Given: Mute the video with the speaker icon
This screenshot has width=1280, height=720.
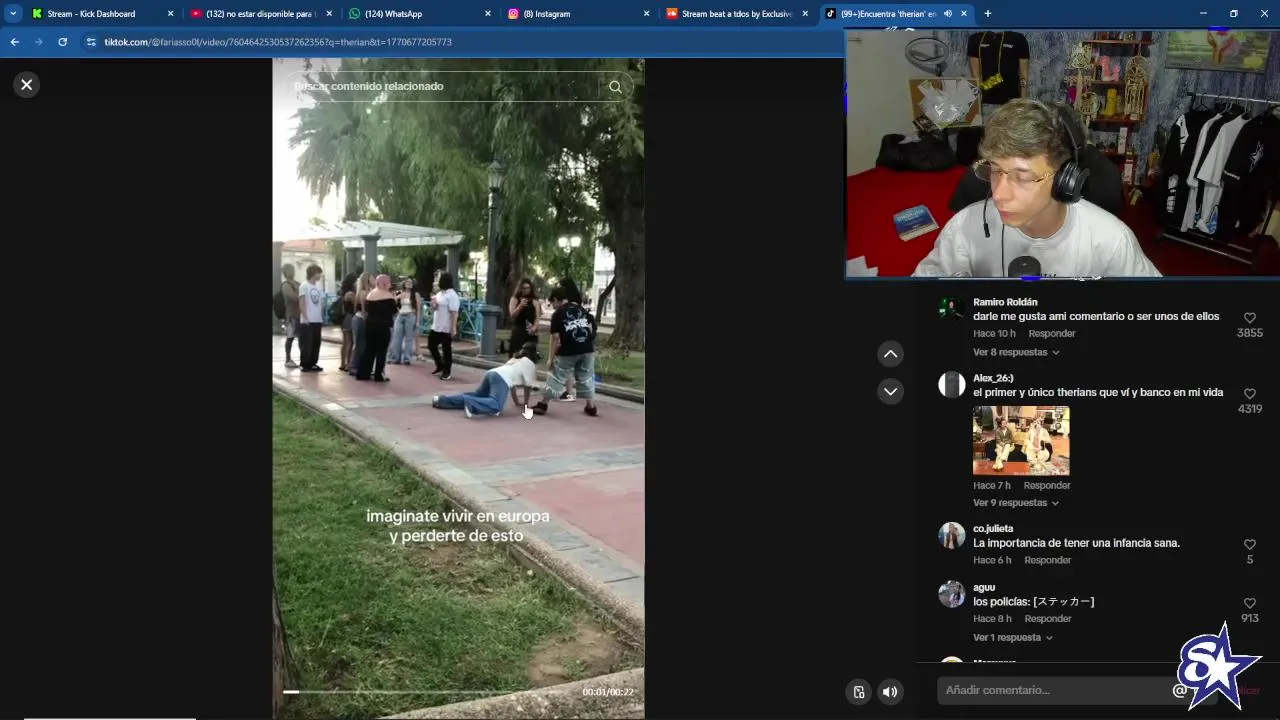Looking at the screenshot, I should click(889, 692).
